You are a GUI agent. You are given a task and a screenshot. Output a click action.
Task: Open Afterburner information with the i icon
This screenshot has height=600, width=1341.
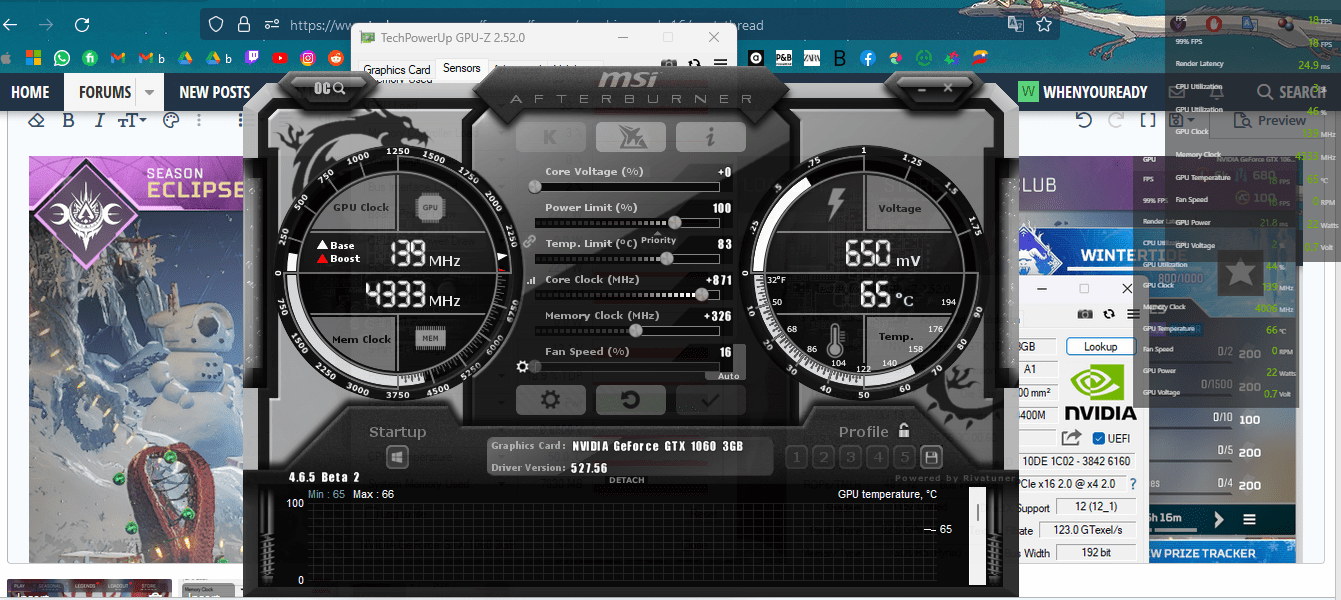pos(710,136)
